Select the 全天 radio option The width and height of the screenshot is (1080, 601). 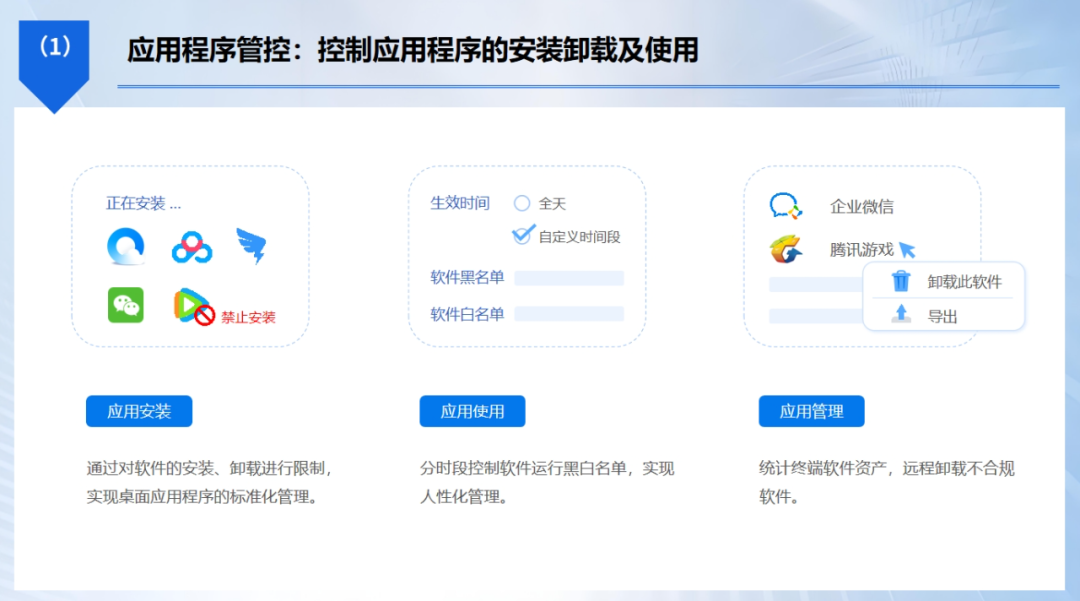click(521, 202)
